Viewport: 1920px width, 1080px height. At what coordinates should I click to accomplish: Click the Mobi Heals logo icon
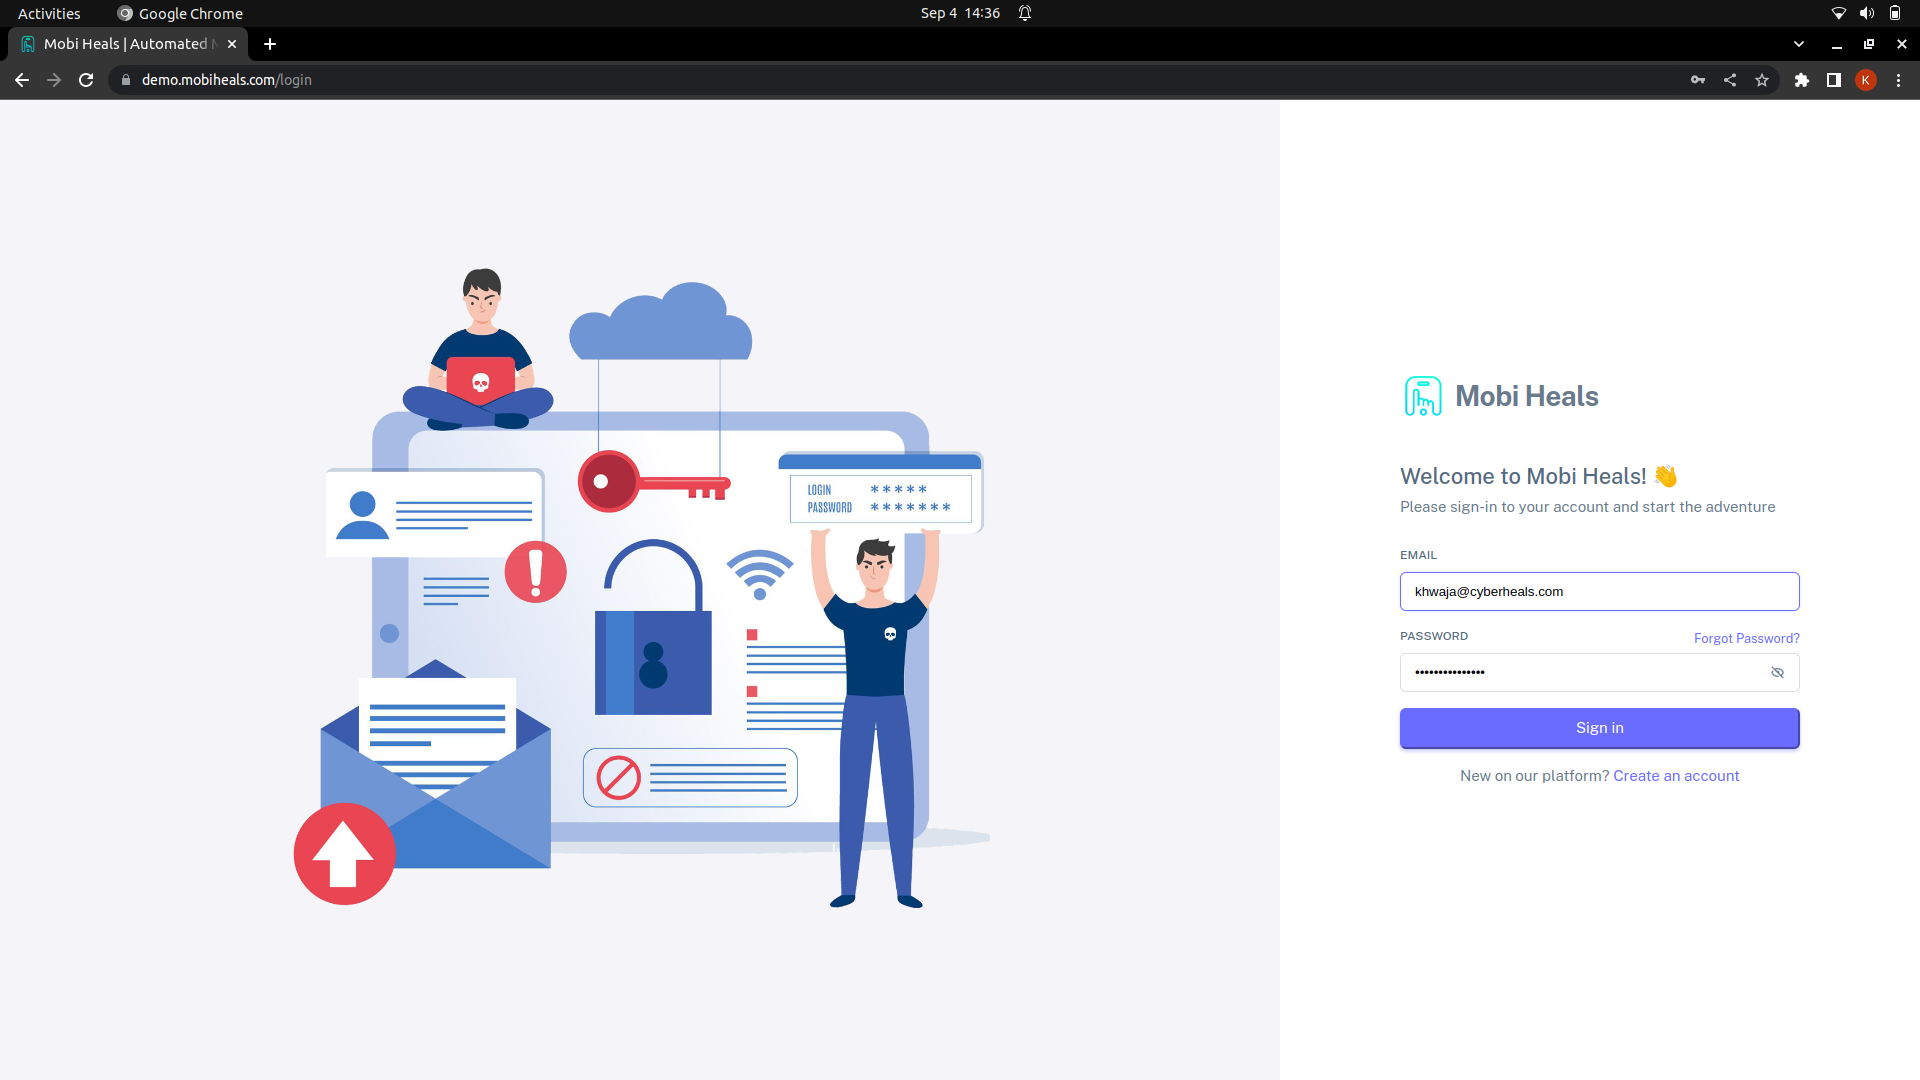tap(1423, 396)
